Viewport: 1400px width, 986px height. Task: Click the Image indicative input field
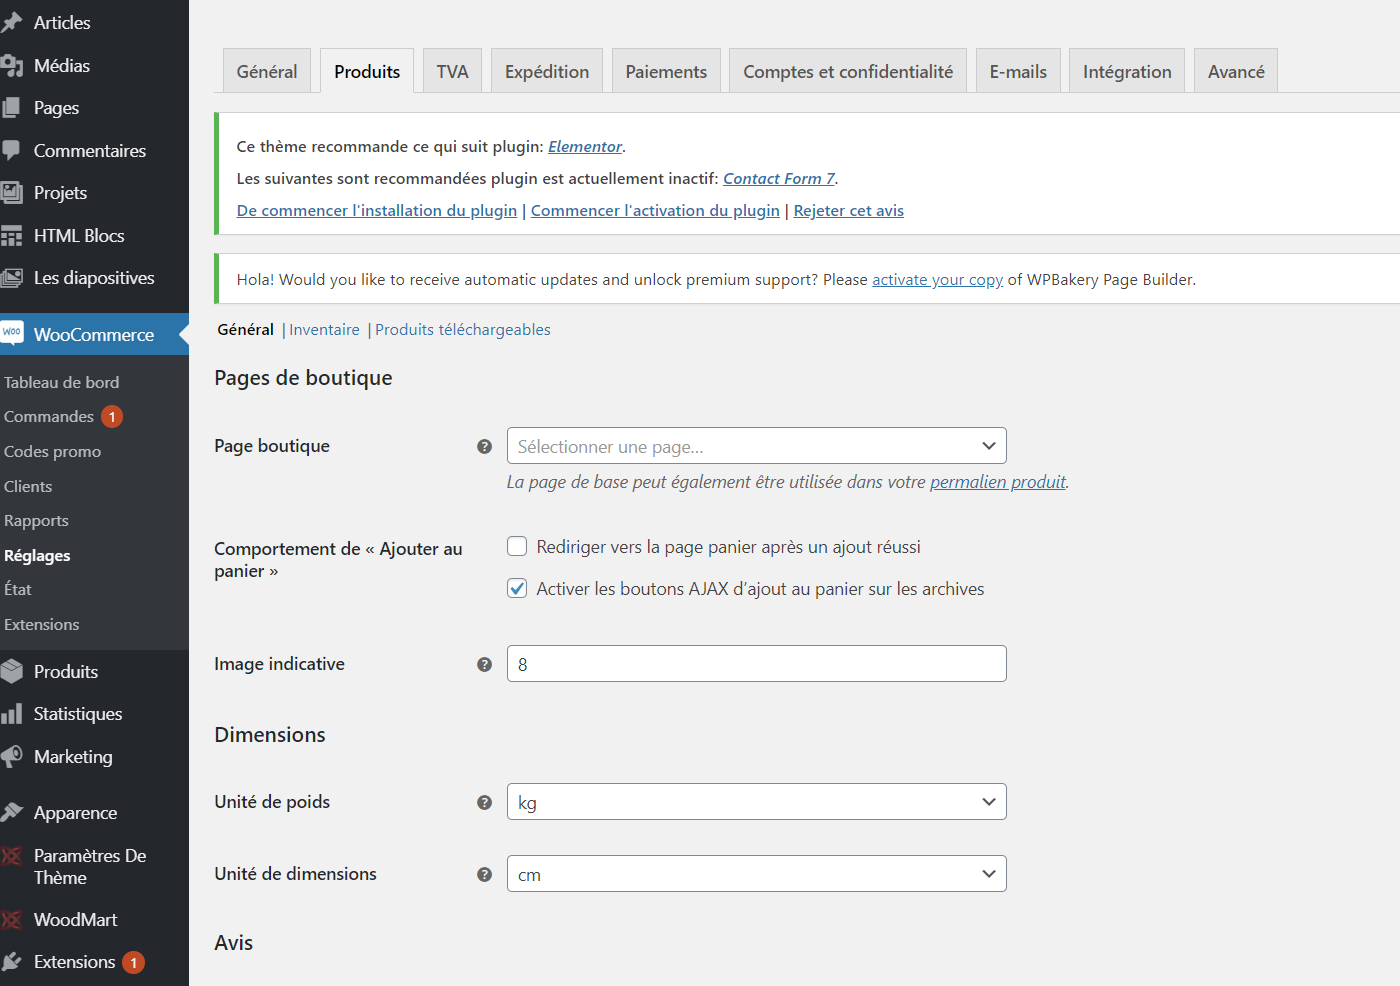coord(756,664)
